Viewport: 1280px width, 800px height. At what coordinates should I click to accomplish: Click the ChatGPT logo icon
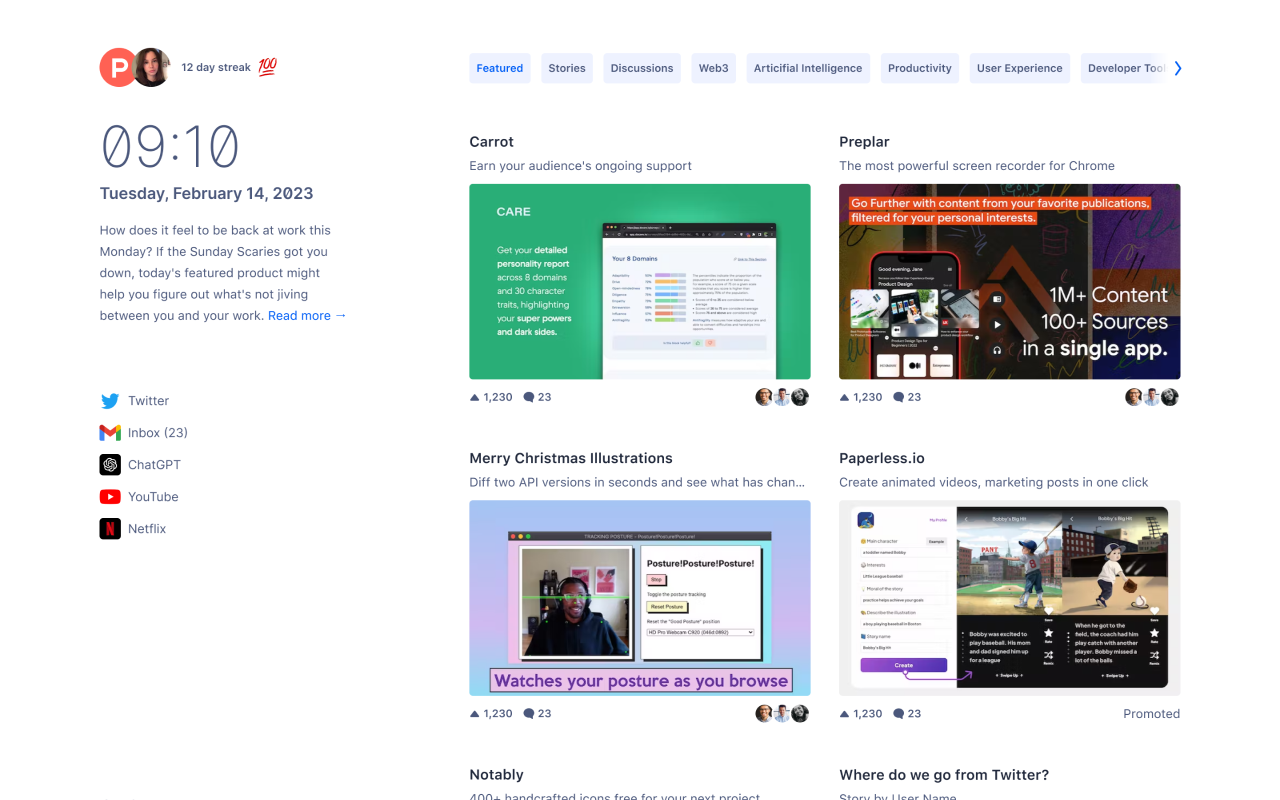click(x=110, y=465)
